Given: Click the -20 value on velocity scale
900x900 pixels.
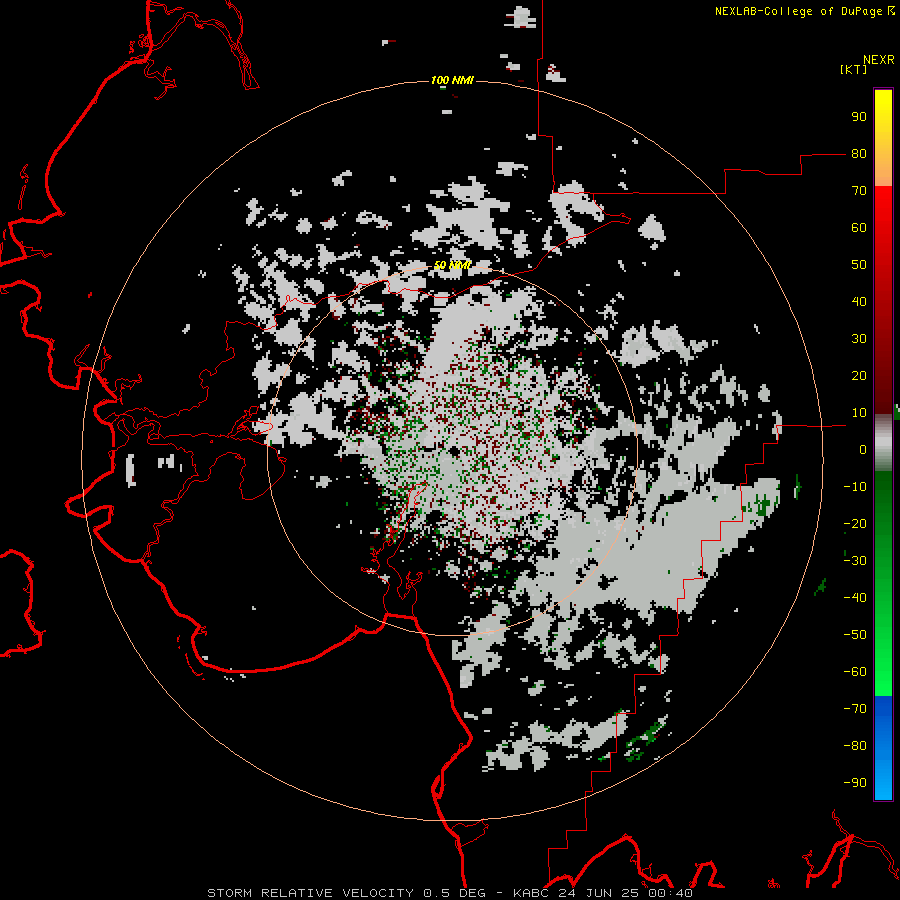Looking at the screenshot, I should click(x=855, y=524).
